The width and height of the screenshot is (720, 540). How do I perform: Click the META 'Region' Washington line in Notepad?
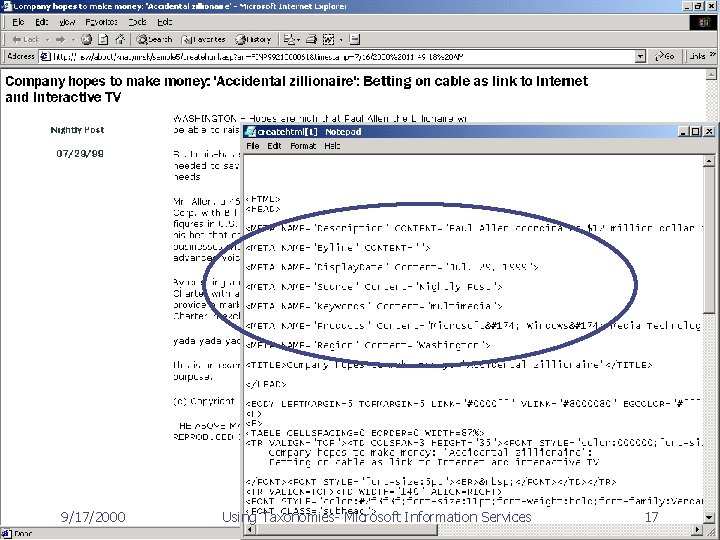368,345
